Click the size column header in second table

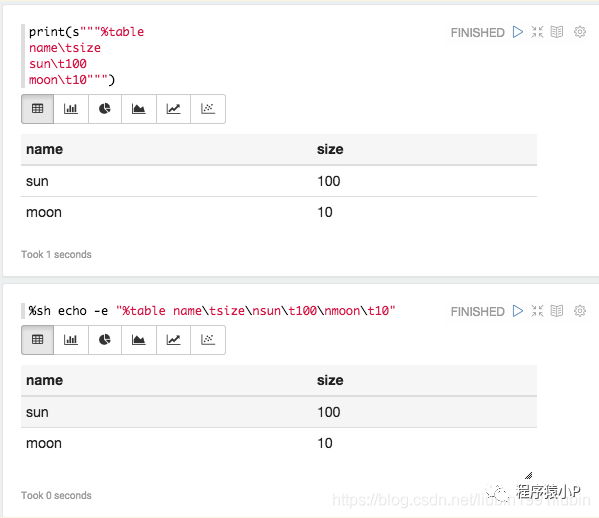(x=330, y=380)
